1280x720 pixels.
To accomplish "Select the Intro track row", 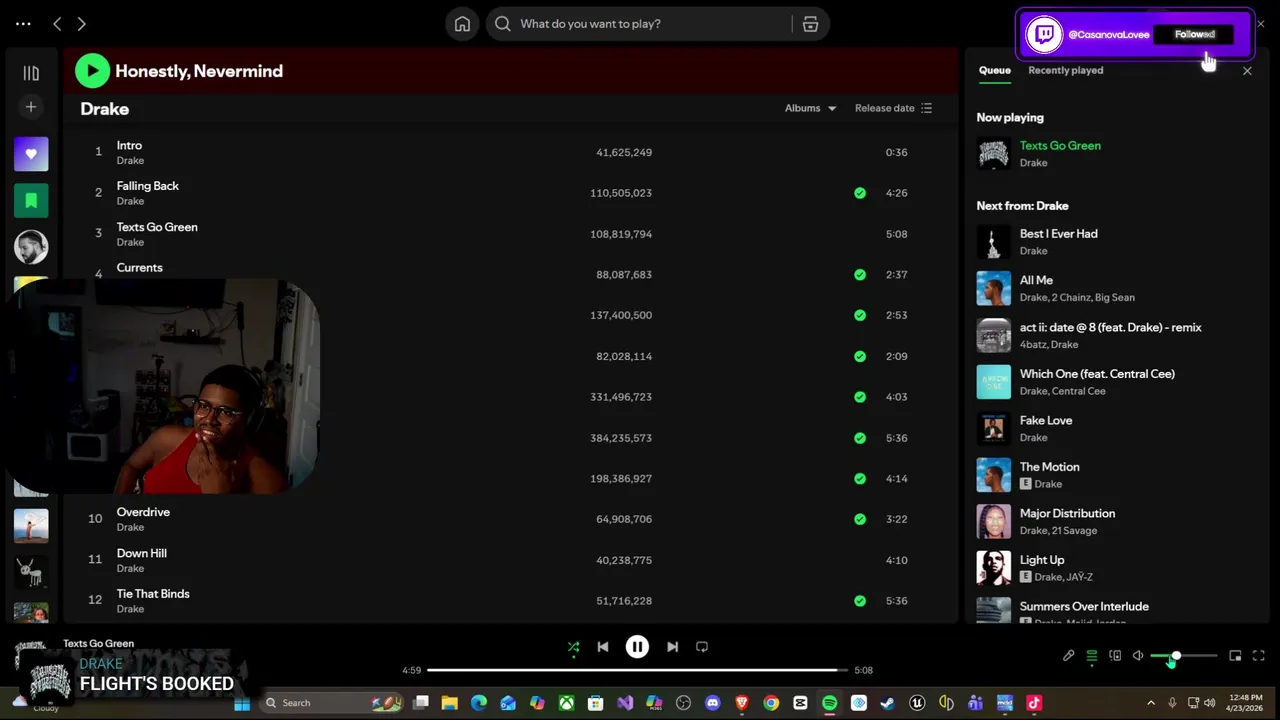I will click(510, 152).
